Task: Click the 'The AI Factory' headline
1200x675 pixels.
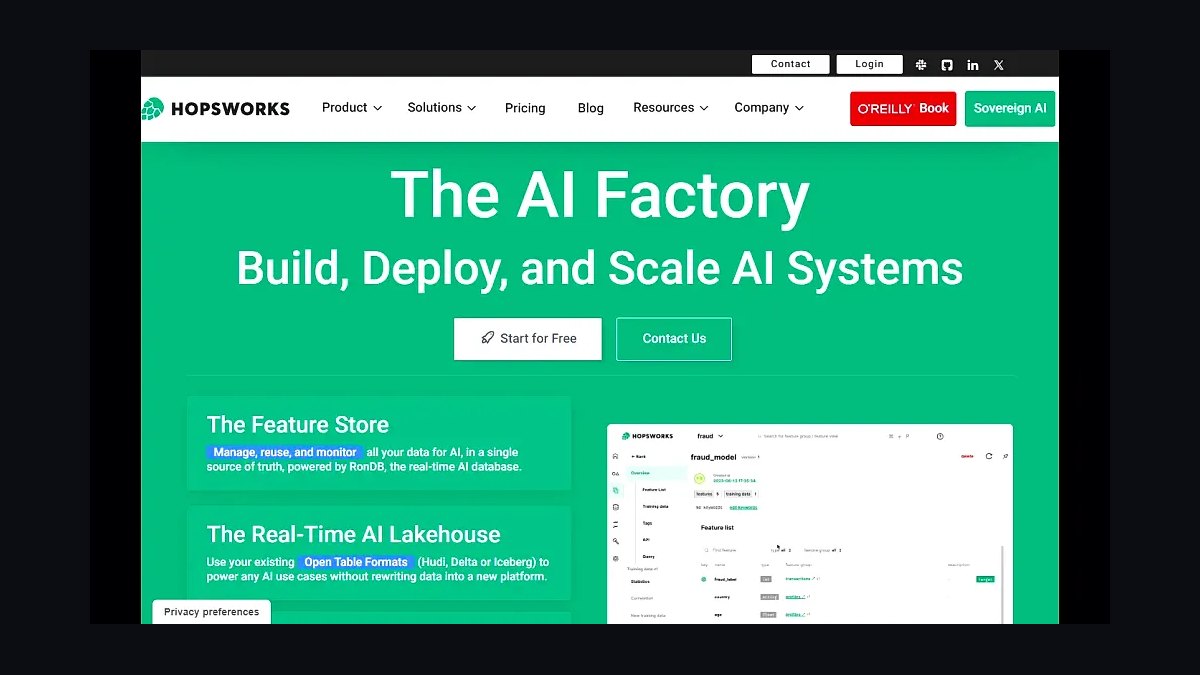Action: 600,195
